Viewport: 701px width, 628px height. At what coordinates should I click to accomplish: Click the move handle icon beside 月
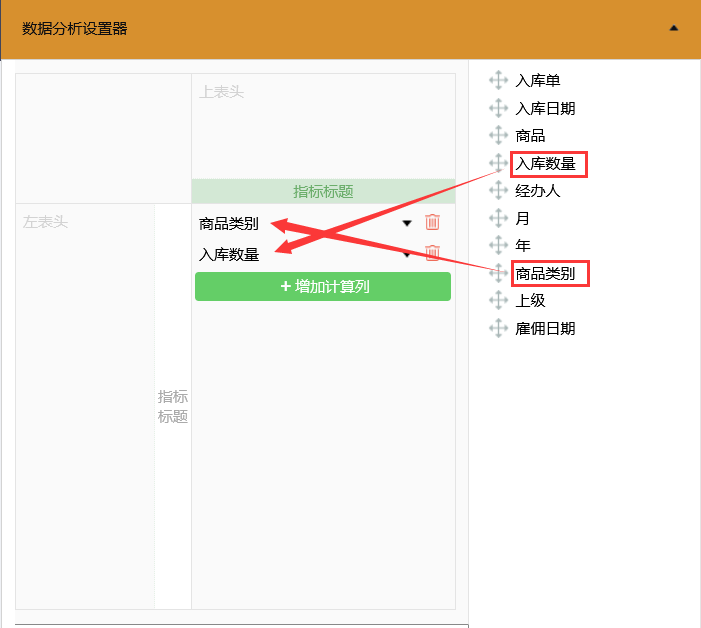point(498,218)
